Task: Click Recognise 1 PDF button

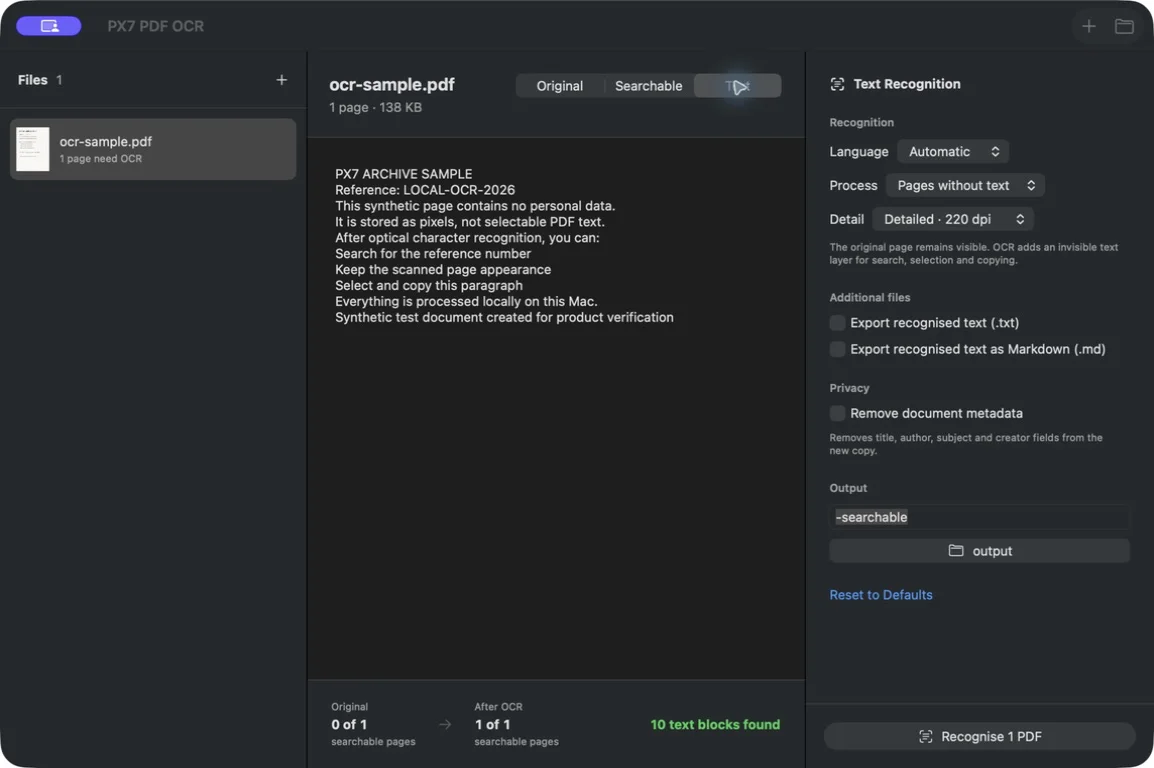Action: (x=979, y=736)
